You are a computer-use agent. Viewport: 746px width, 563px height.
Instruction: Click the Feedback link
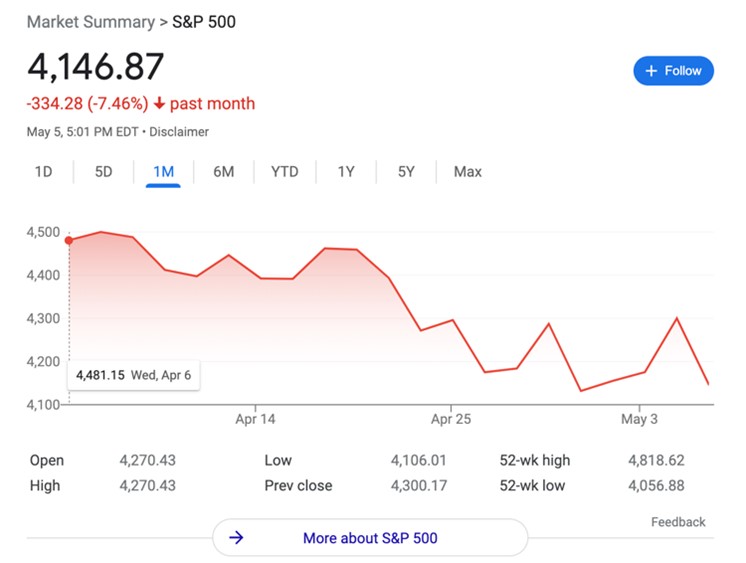(x=678, y=522)
